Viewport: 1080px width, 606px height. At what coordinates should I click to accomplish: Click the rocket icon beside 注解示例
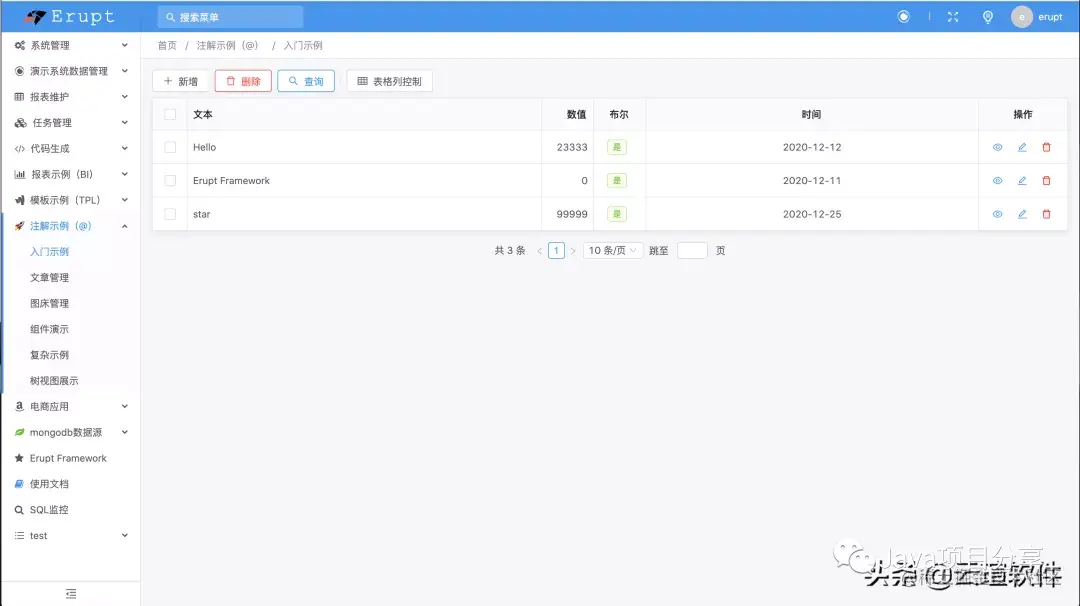coord(19,226)
